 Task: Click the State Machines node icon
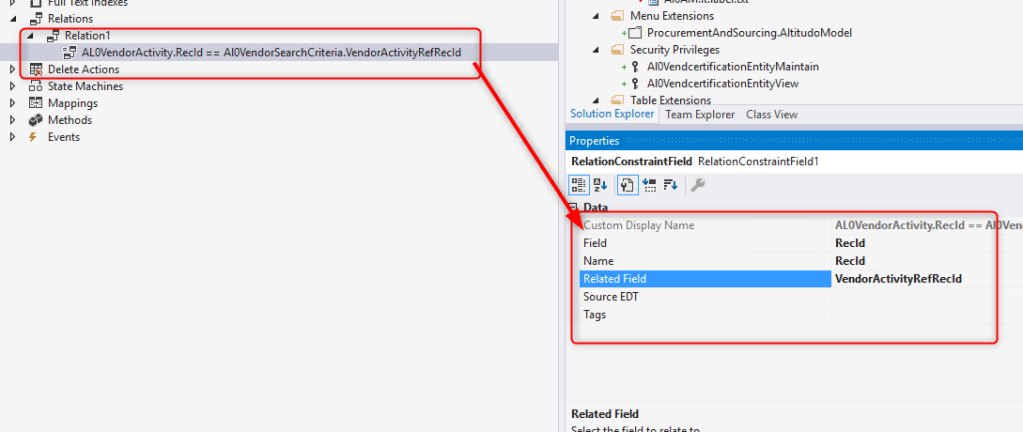[x=35, y=86]
